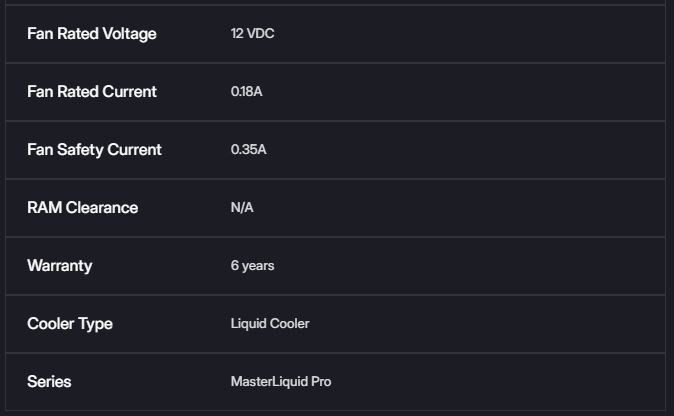Click the Fan Rated Current label
Image resolution: width=674 pixels, height=416 pixels.
(92, 92)
